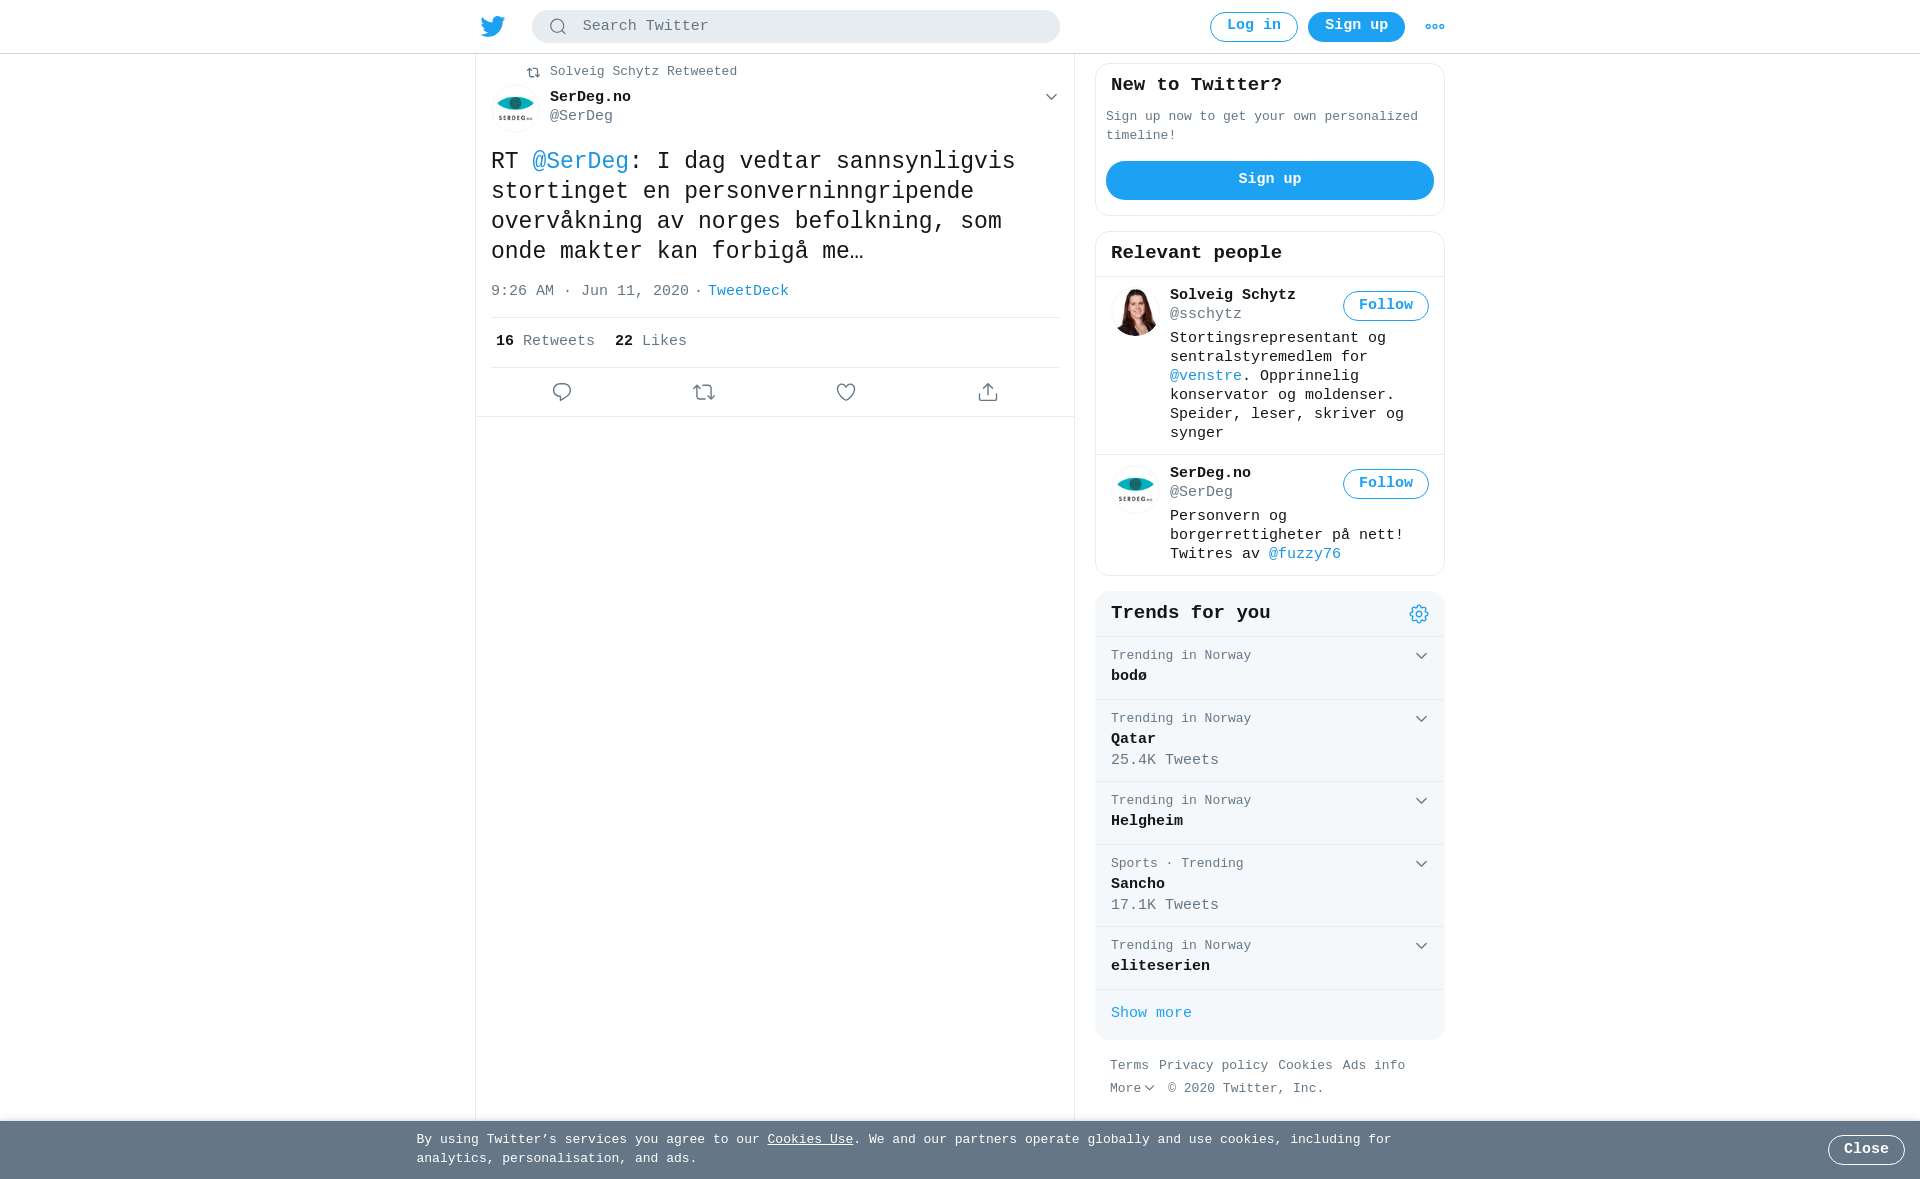The image size is (1920, 1179).
Task: Click the Log in button
Action: 1254,27
